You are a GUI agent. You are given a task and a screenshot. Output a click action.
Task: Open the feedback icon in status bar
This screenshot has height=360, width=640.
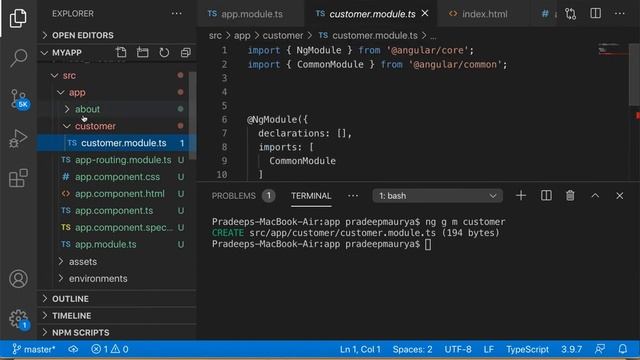click(600, 349)
